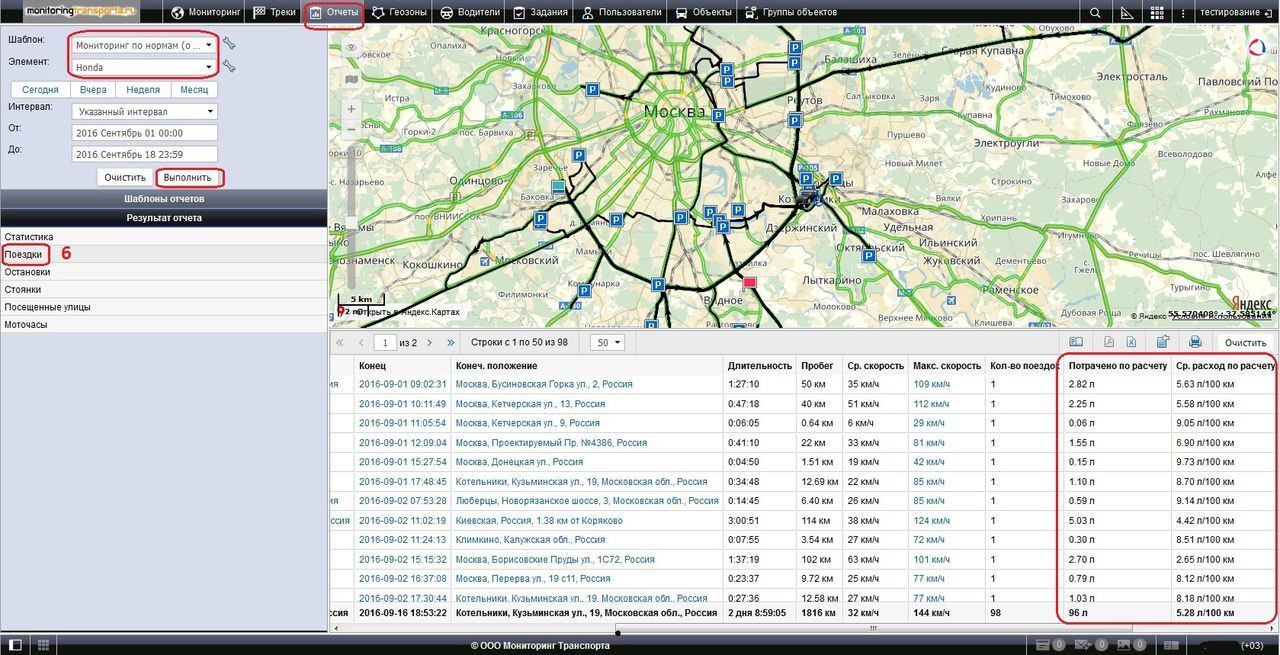Export report to Excel

tap(1131, 342)
